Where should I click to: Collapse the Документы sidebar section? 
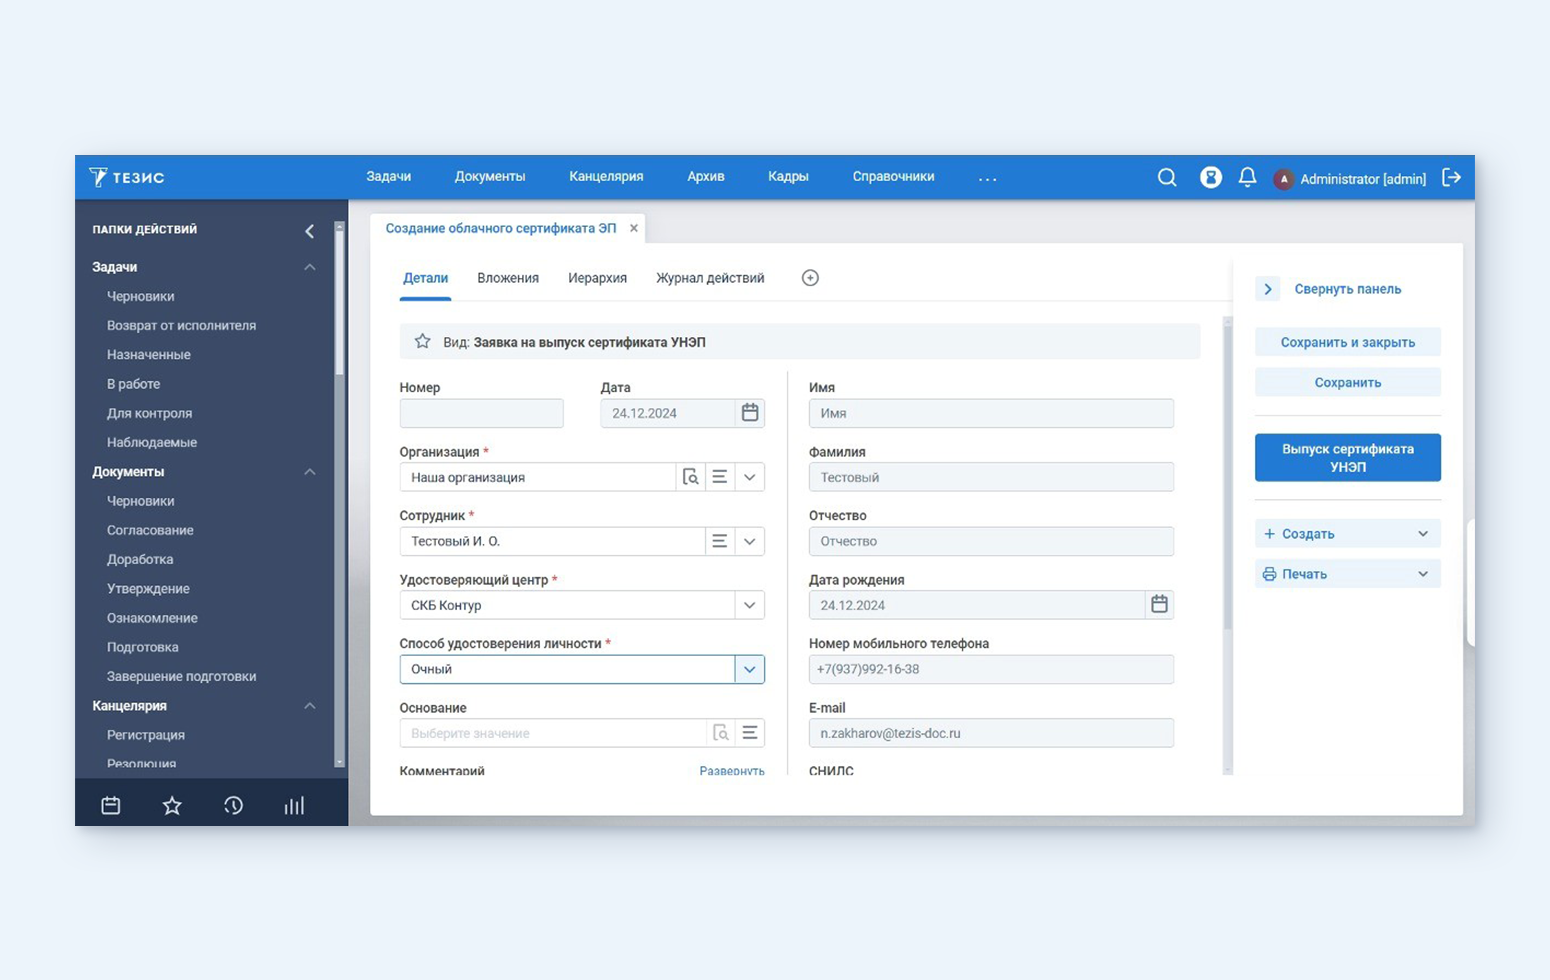pos(310,472)
